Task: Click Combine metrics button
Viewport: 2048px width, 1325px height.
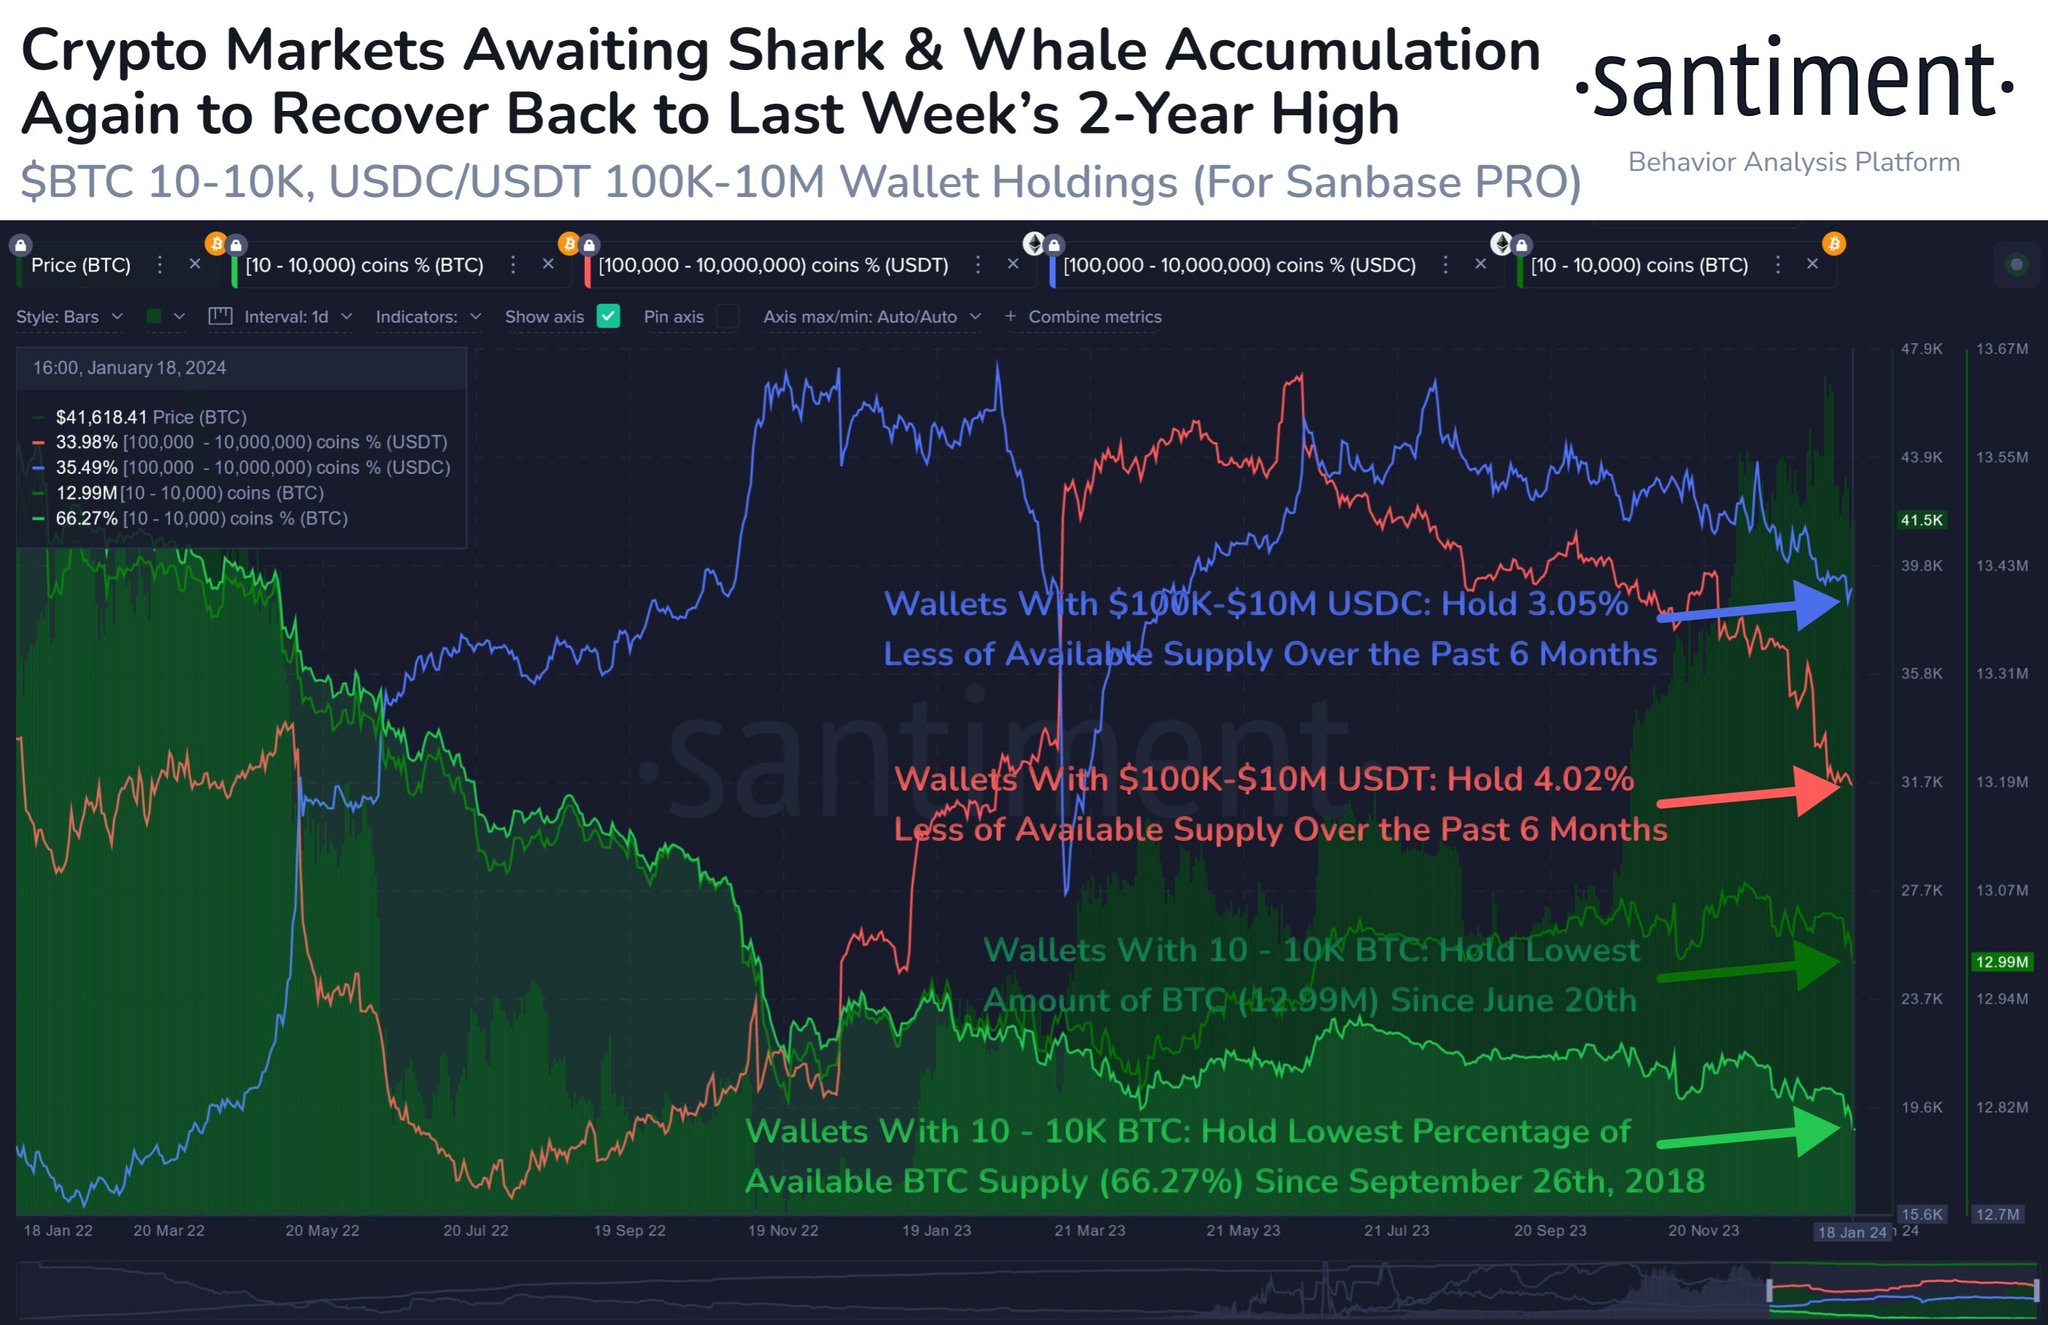Action: tap(1084, 317)
